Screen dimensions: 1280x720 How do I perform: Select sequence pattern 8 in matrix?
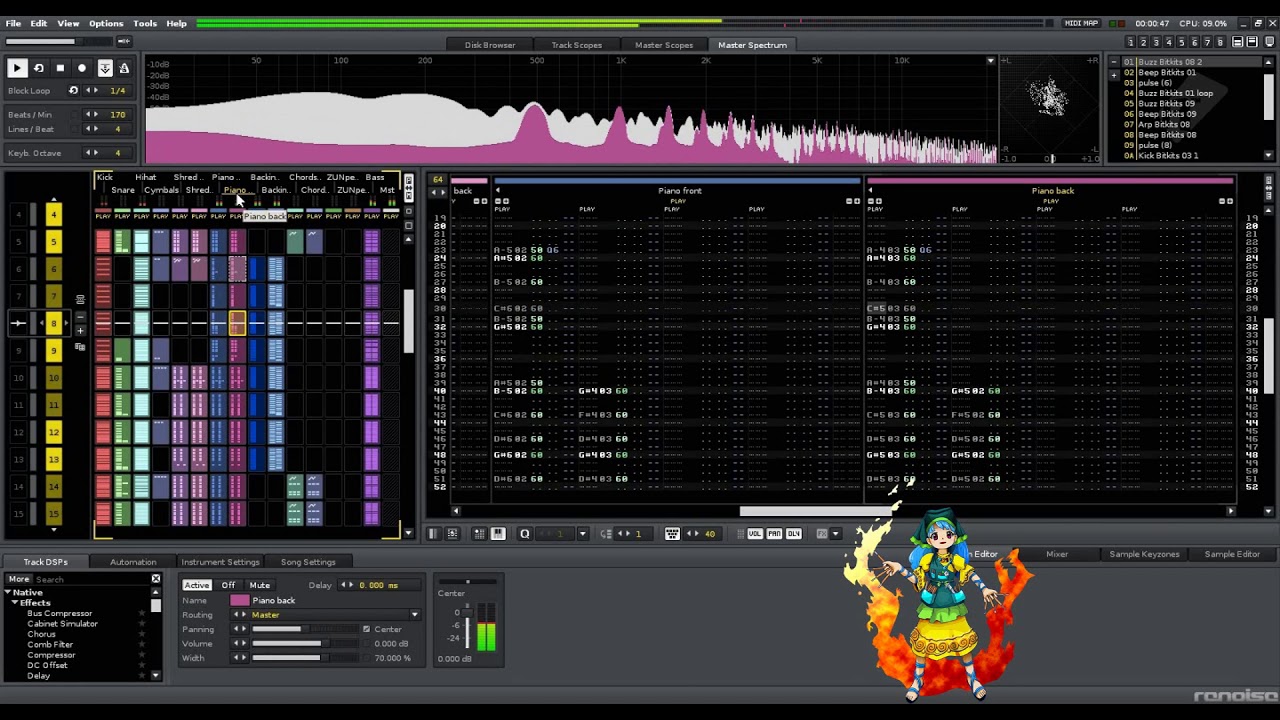click(x=54, y=323)
